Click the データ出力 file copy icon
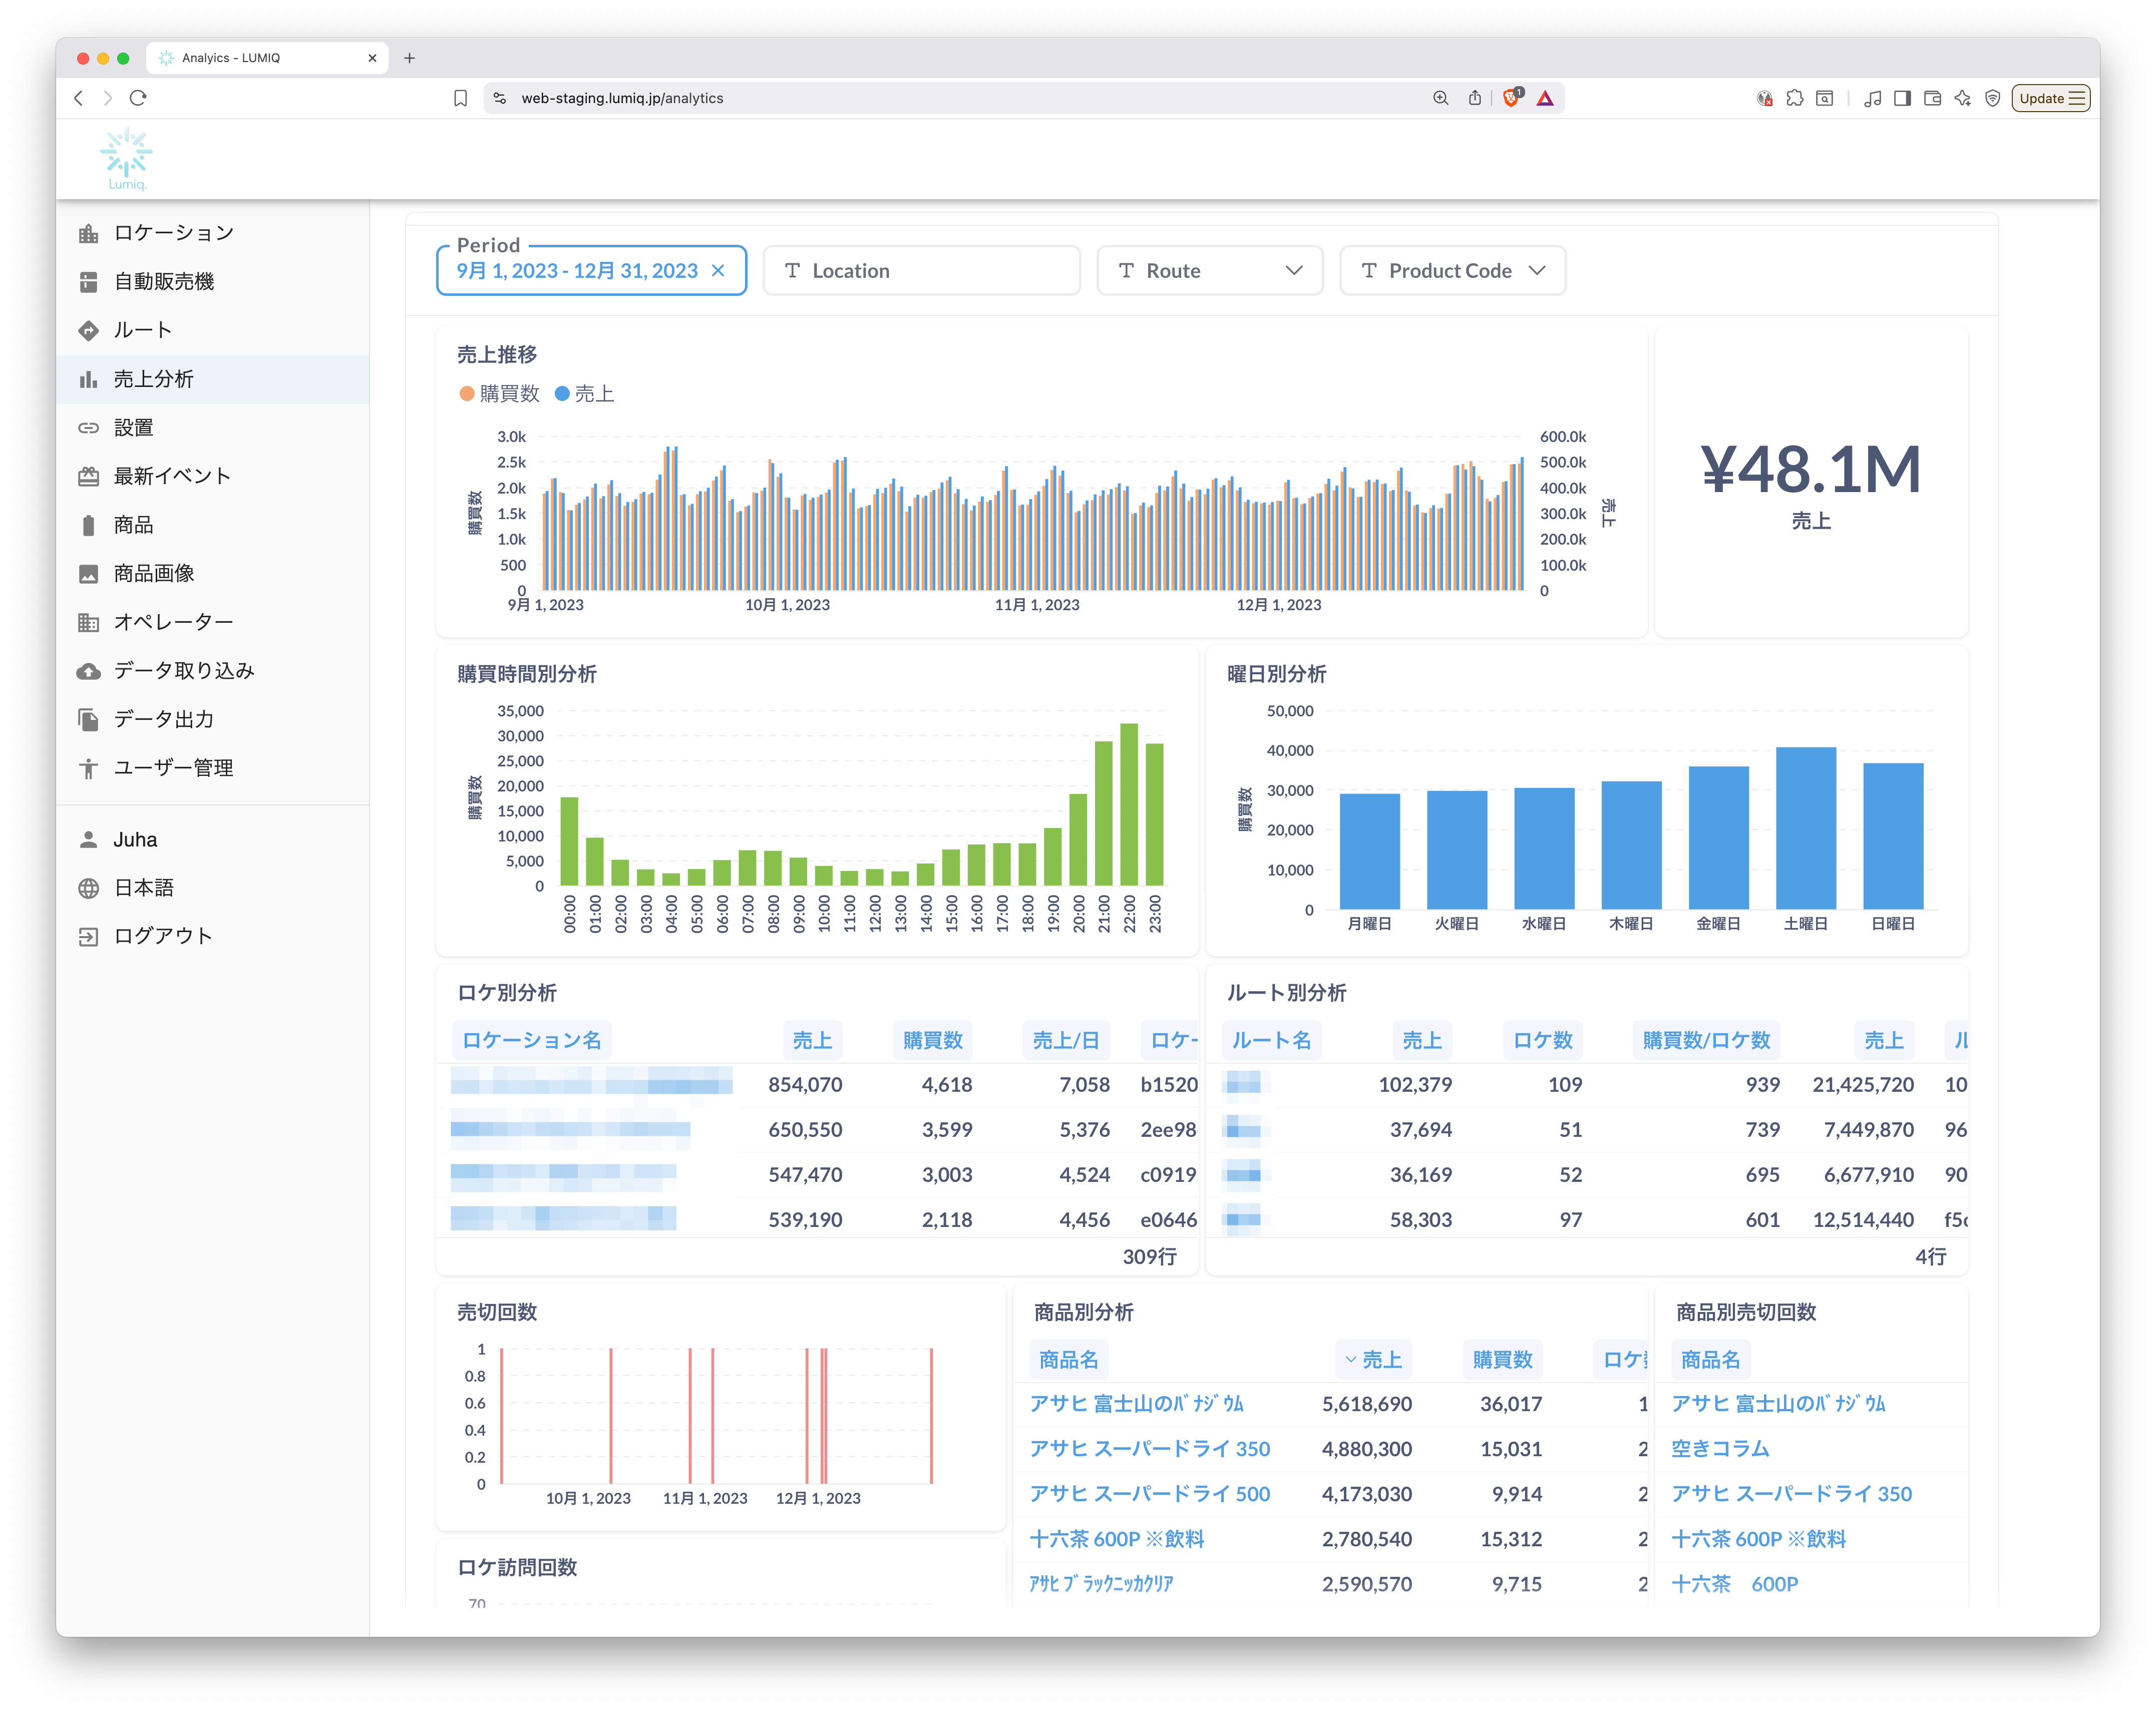 tap(88, 719)
